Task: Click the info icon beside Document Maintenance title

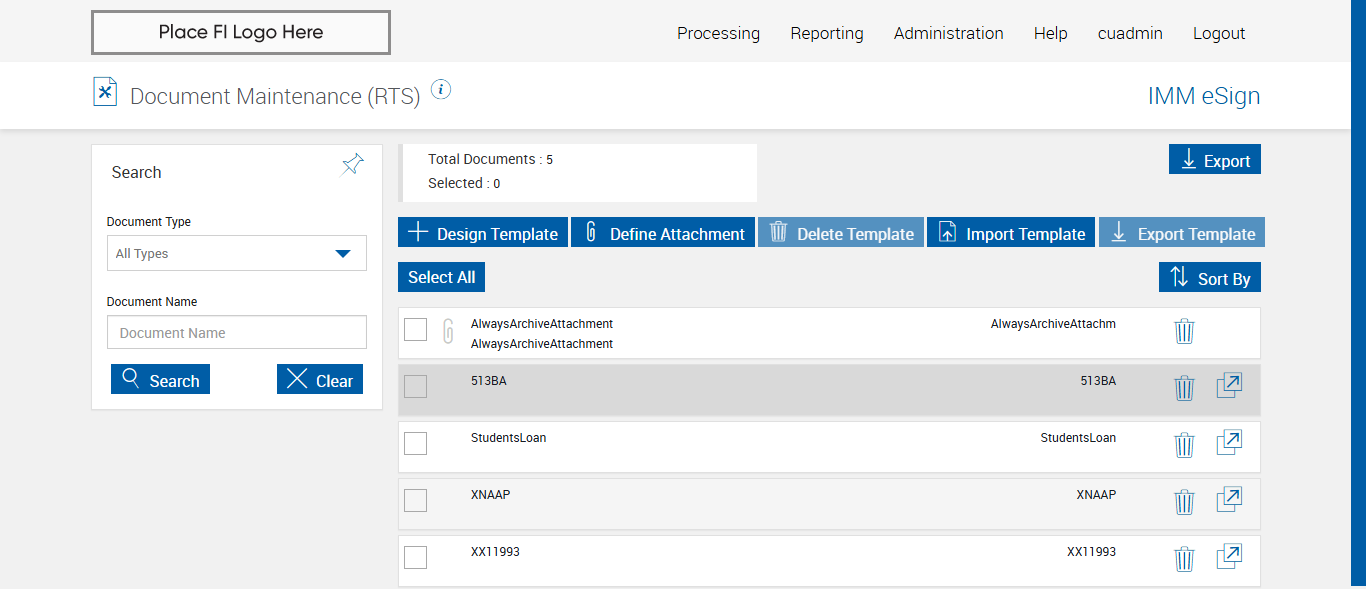Action: pos(441,90)
